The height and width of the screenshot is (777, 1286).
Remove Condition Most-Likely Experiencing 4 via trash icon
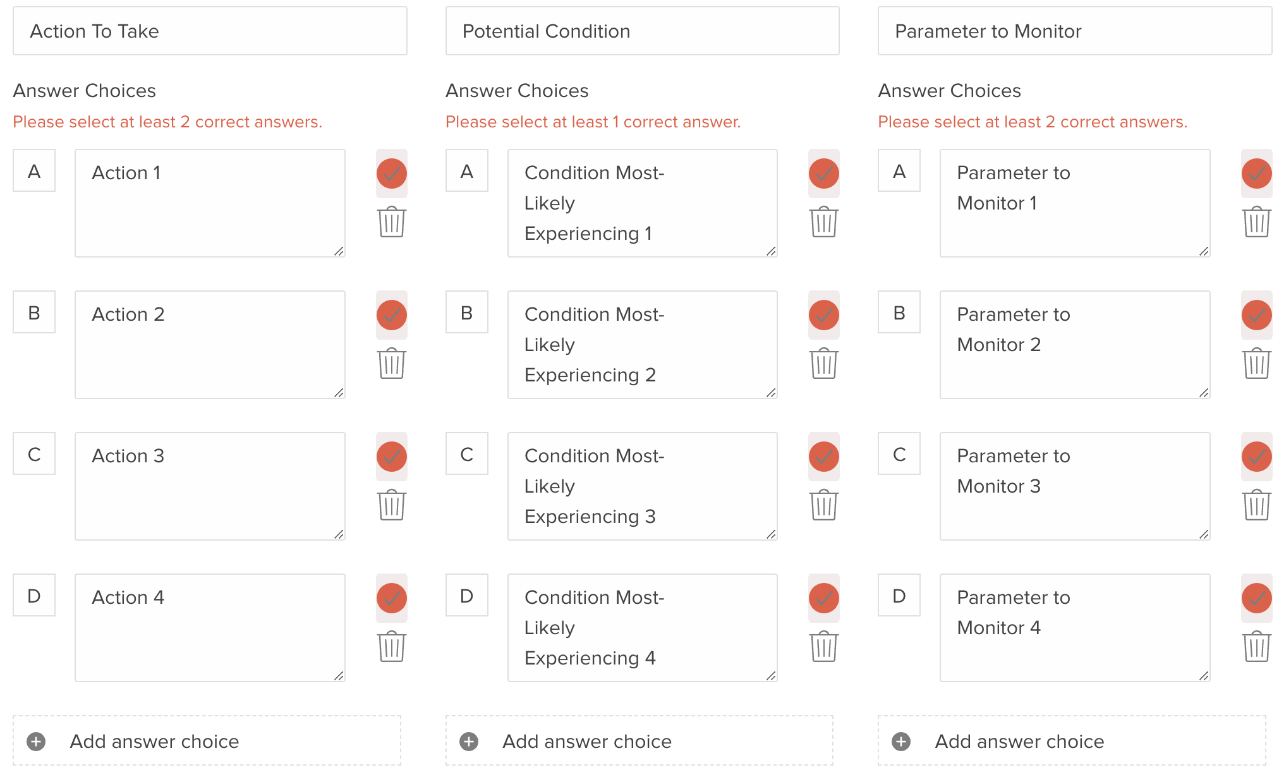tap(824, 646)
